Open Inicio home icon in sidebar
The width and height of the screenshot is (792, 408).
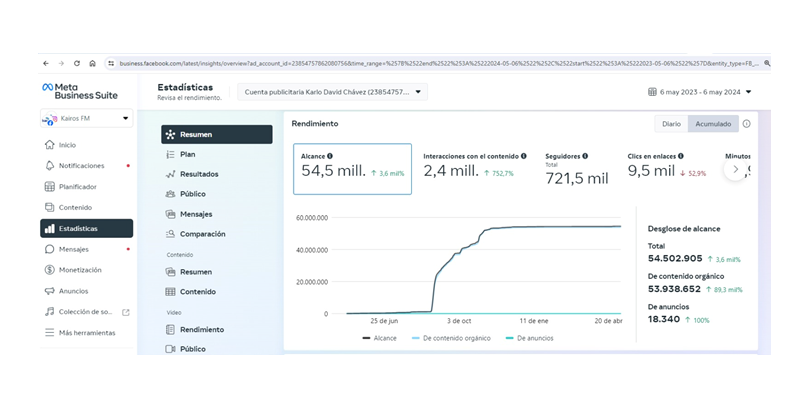point(50,145)
